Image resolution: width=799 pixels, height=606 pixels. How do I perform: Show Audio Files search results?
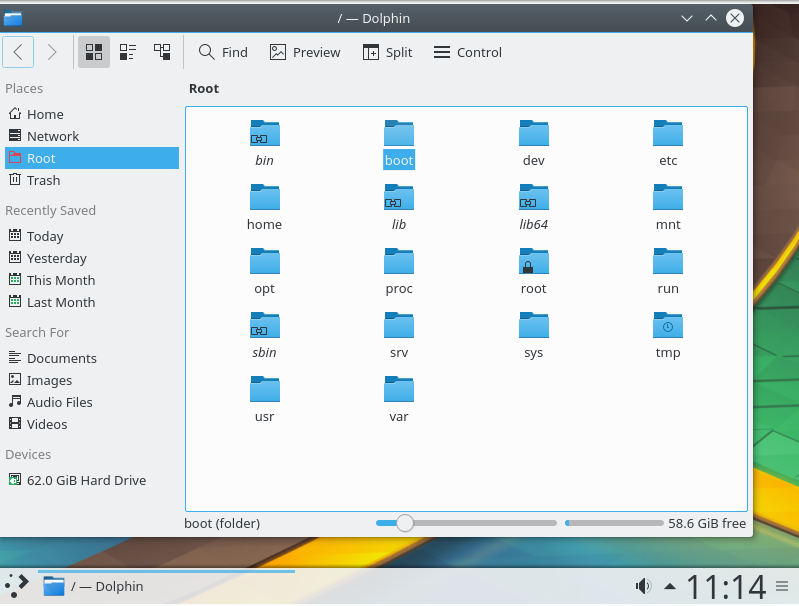(59, 402)
